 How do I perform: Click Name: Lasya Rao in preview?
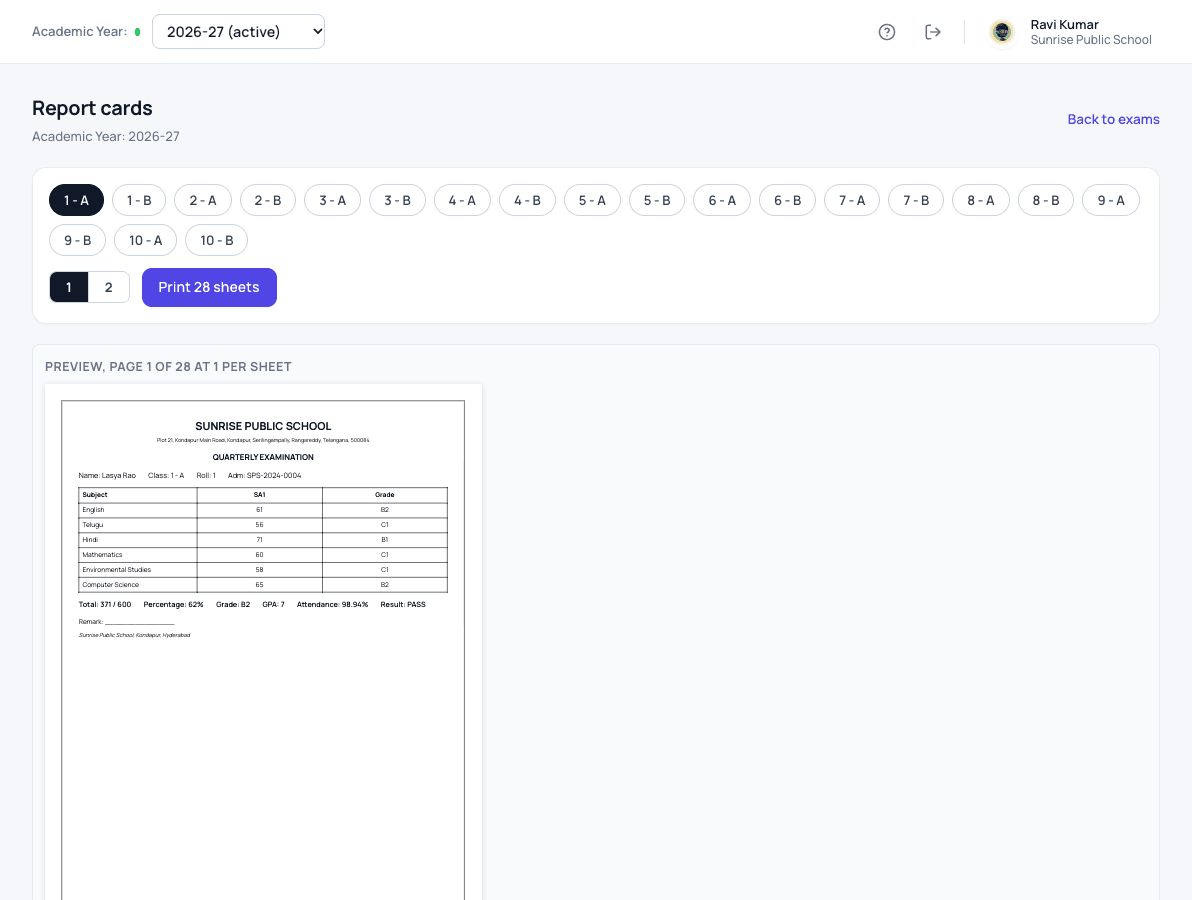pos(107,475)
